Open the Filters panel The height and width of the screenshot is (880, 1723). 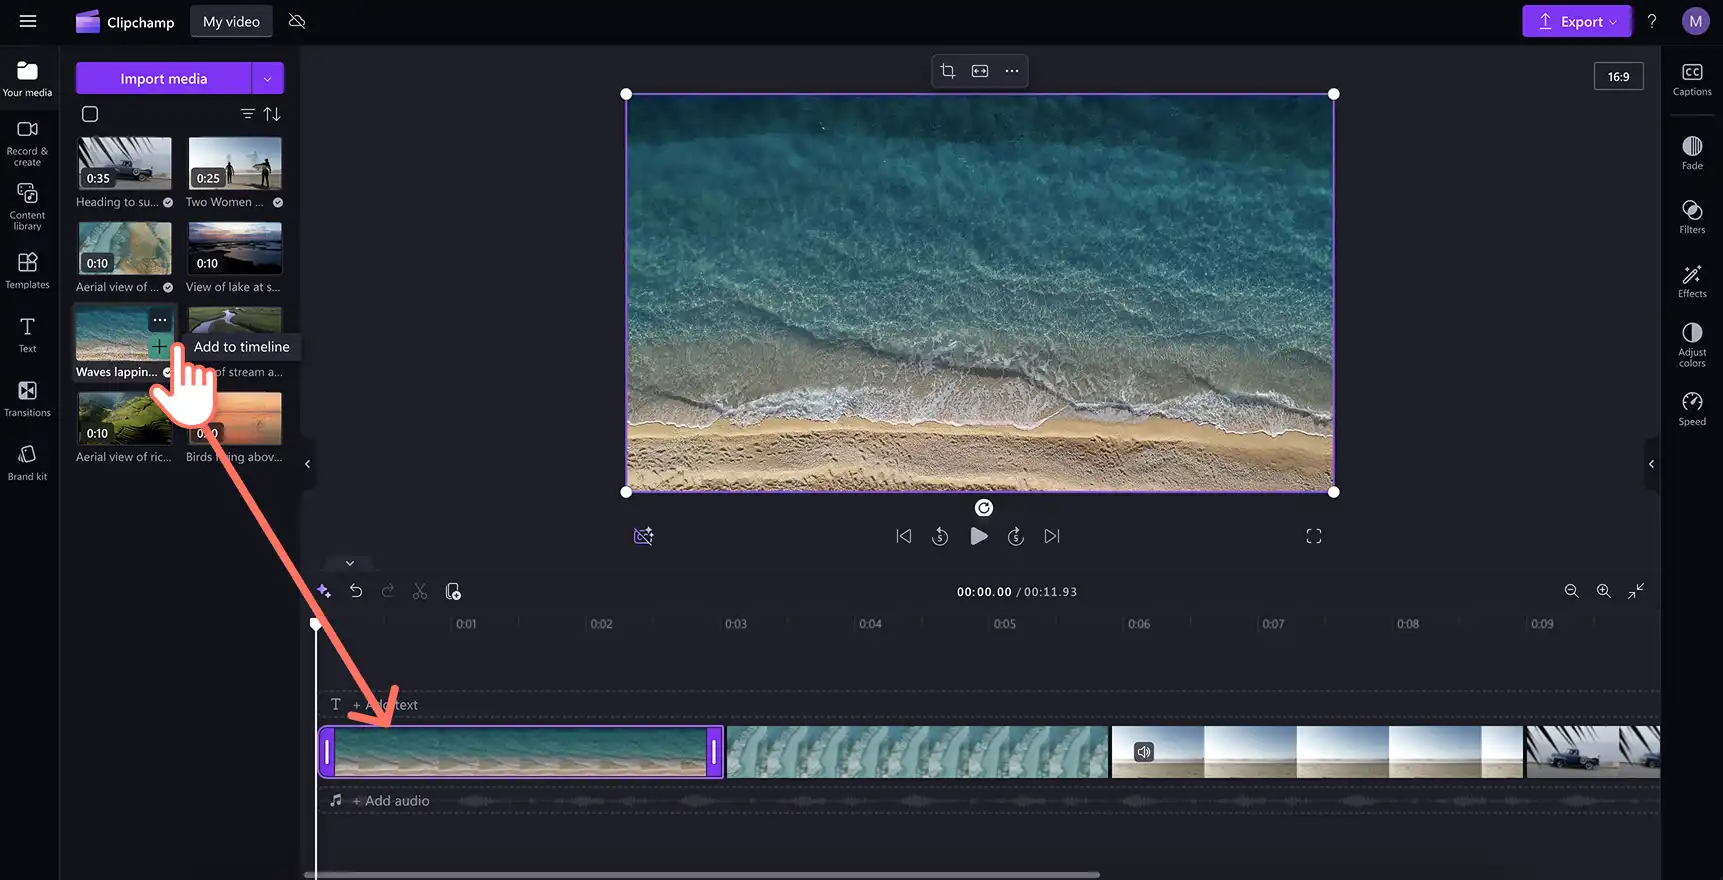pos(1692,216)
